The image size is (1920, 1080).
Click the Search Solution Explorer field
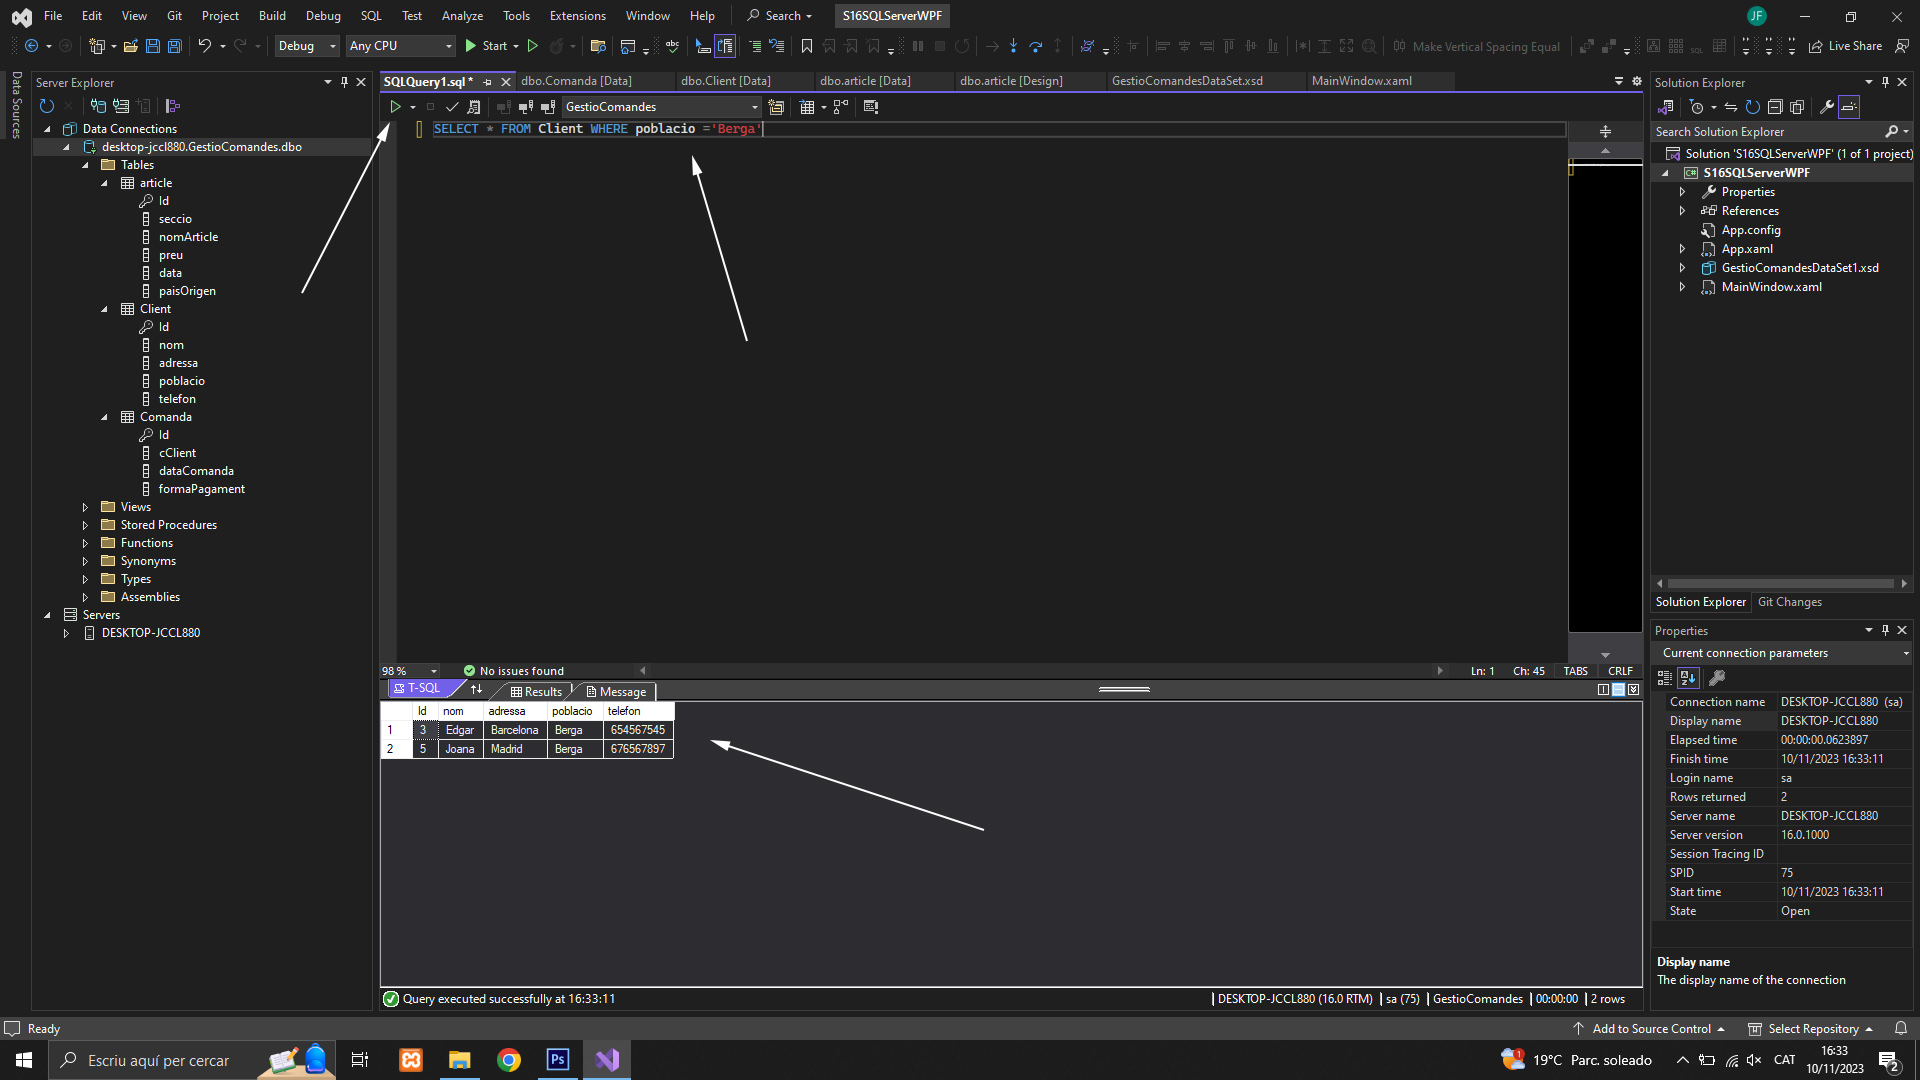click(x=1765, y=132)
